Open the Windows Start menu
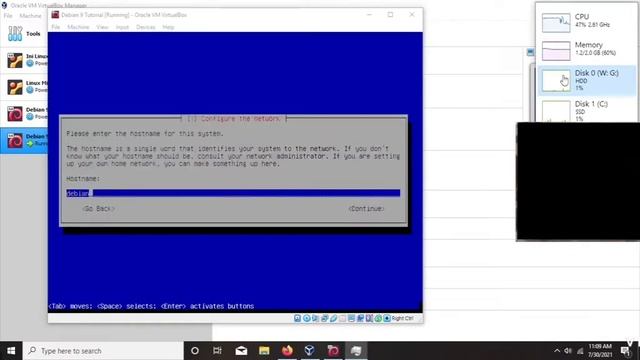 pos(11,351)
